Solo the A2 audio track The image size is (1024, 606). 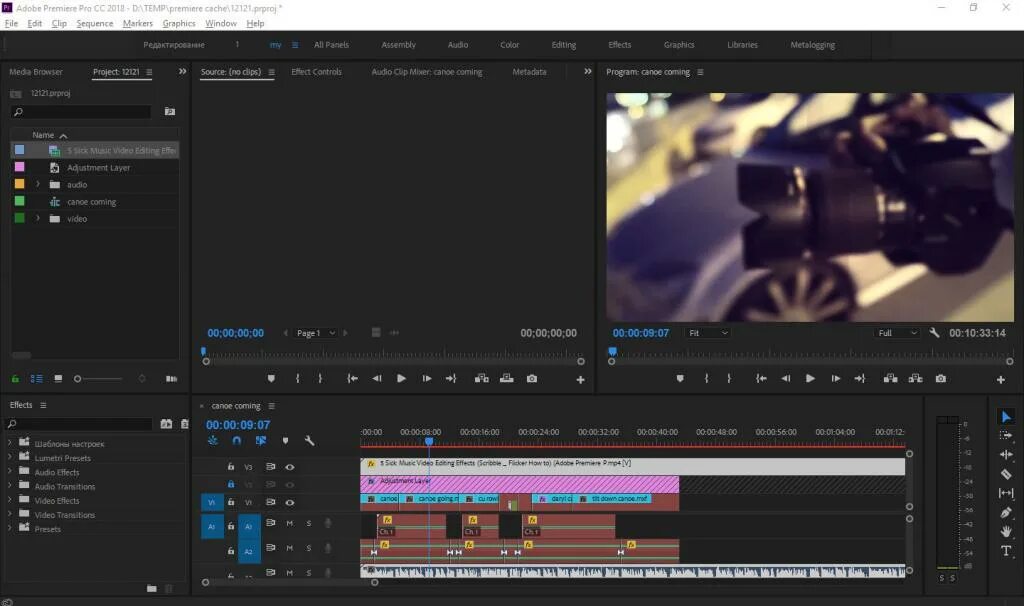(308, 548)
